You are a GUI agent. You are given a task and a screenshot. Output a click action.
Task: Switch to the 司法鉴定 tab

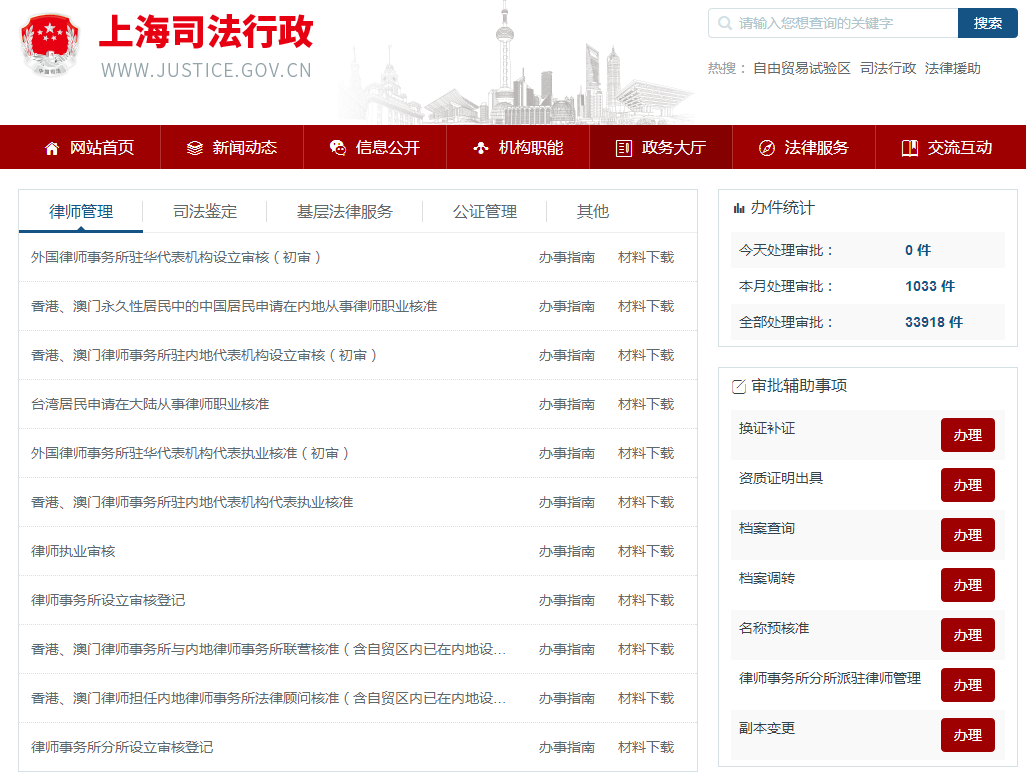click(x=205, y=211)
